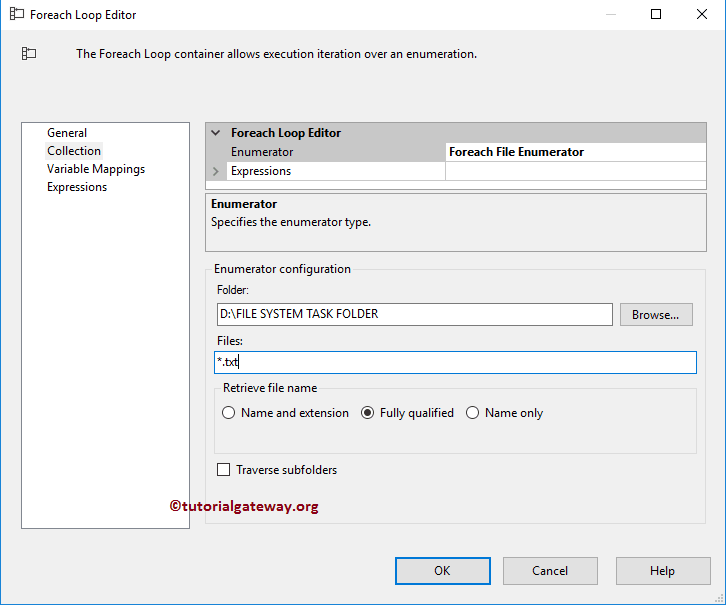Screen dimensions: 726x605
Task: Click into the Folder path field
Action: pos(414,314)
